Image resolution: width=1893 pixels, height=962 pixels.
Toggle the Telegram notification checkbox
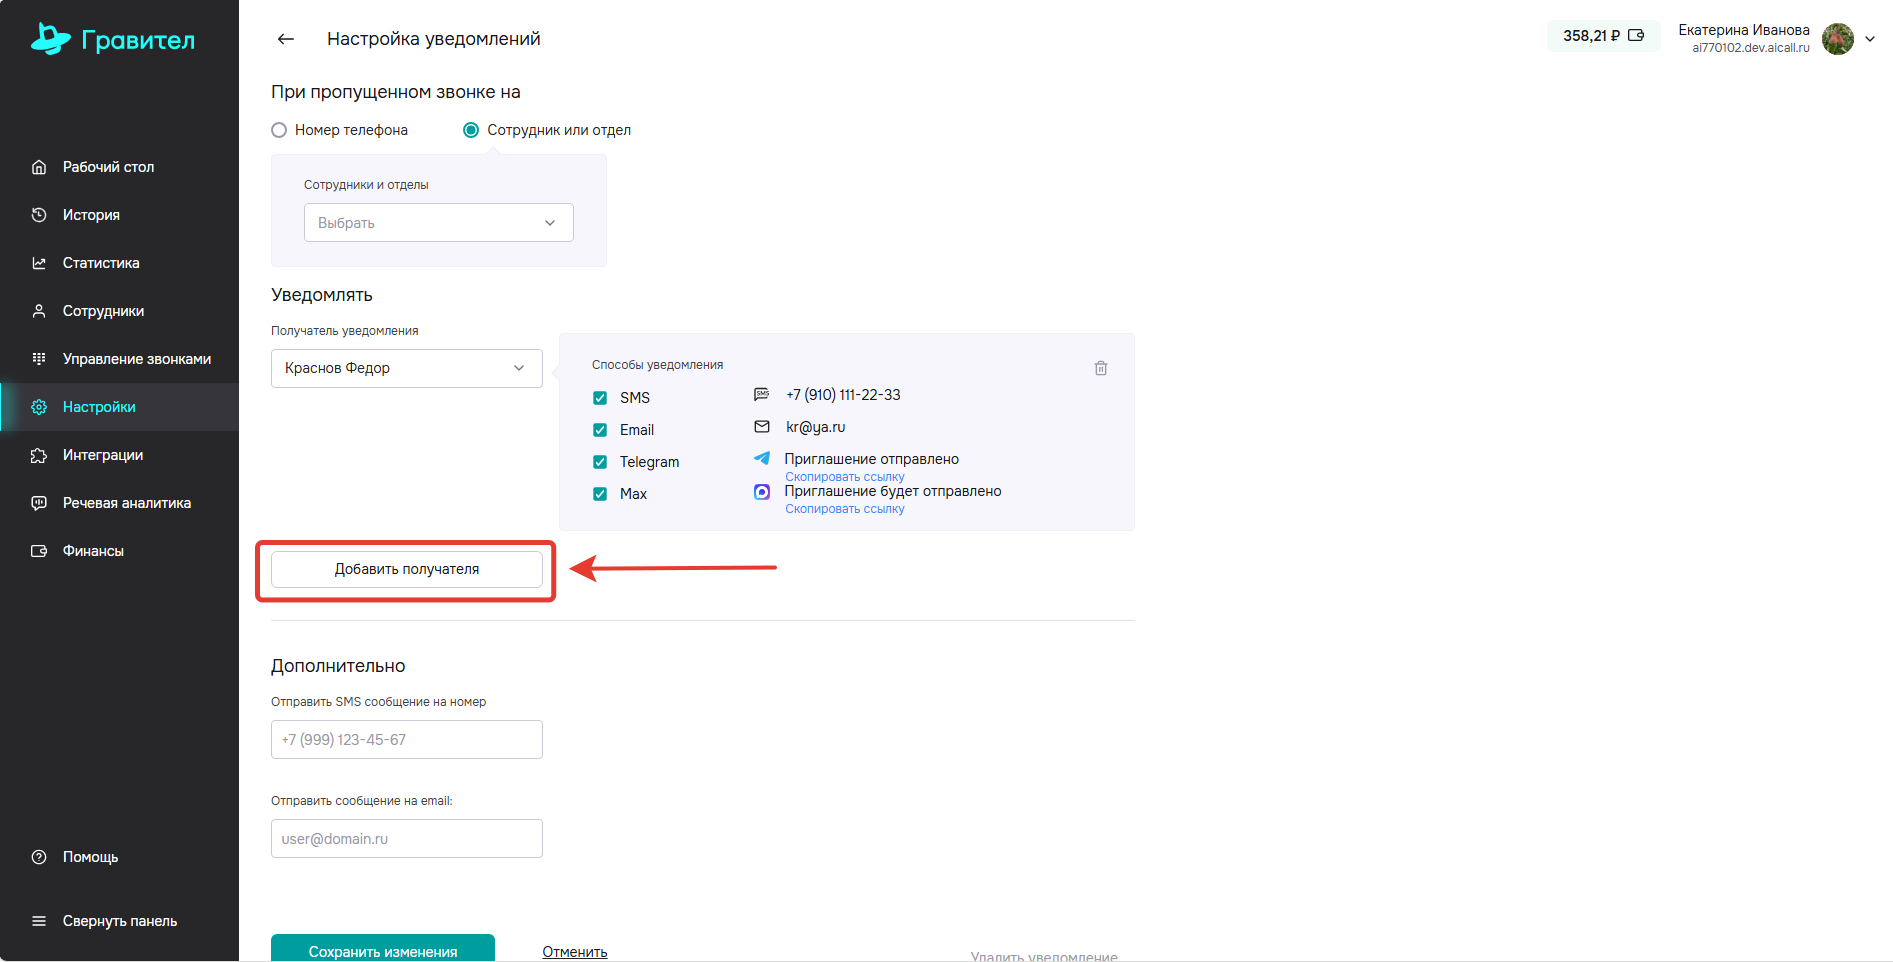click(600, 462)
